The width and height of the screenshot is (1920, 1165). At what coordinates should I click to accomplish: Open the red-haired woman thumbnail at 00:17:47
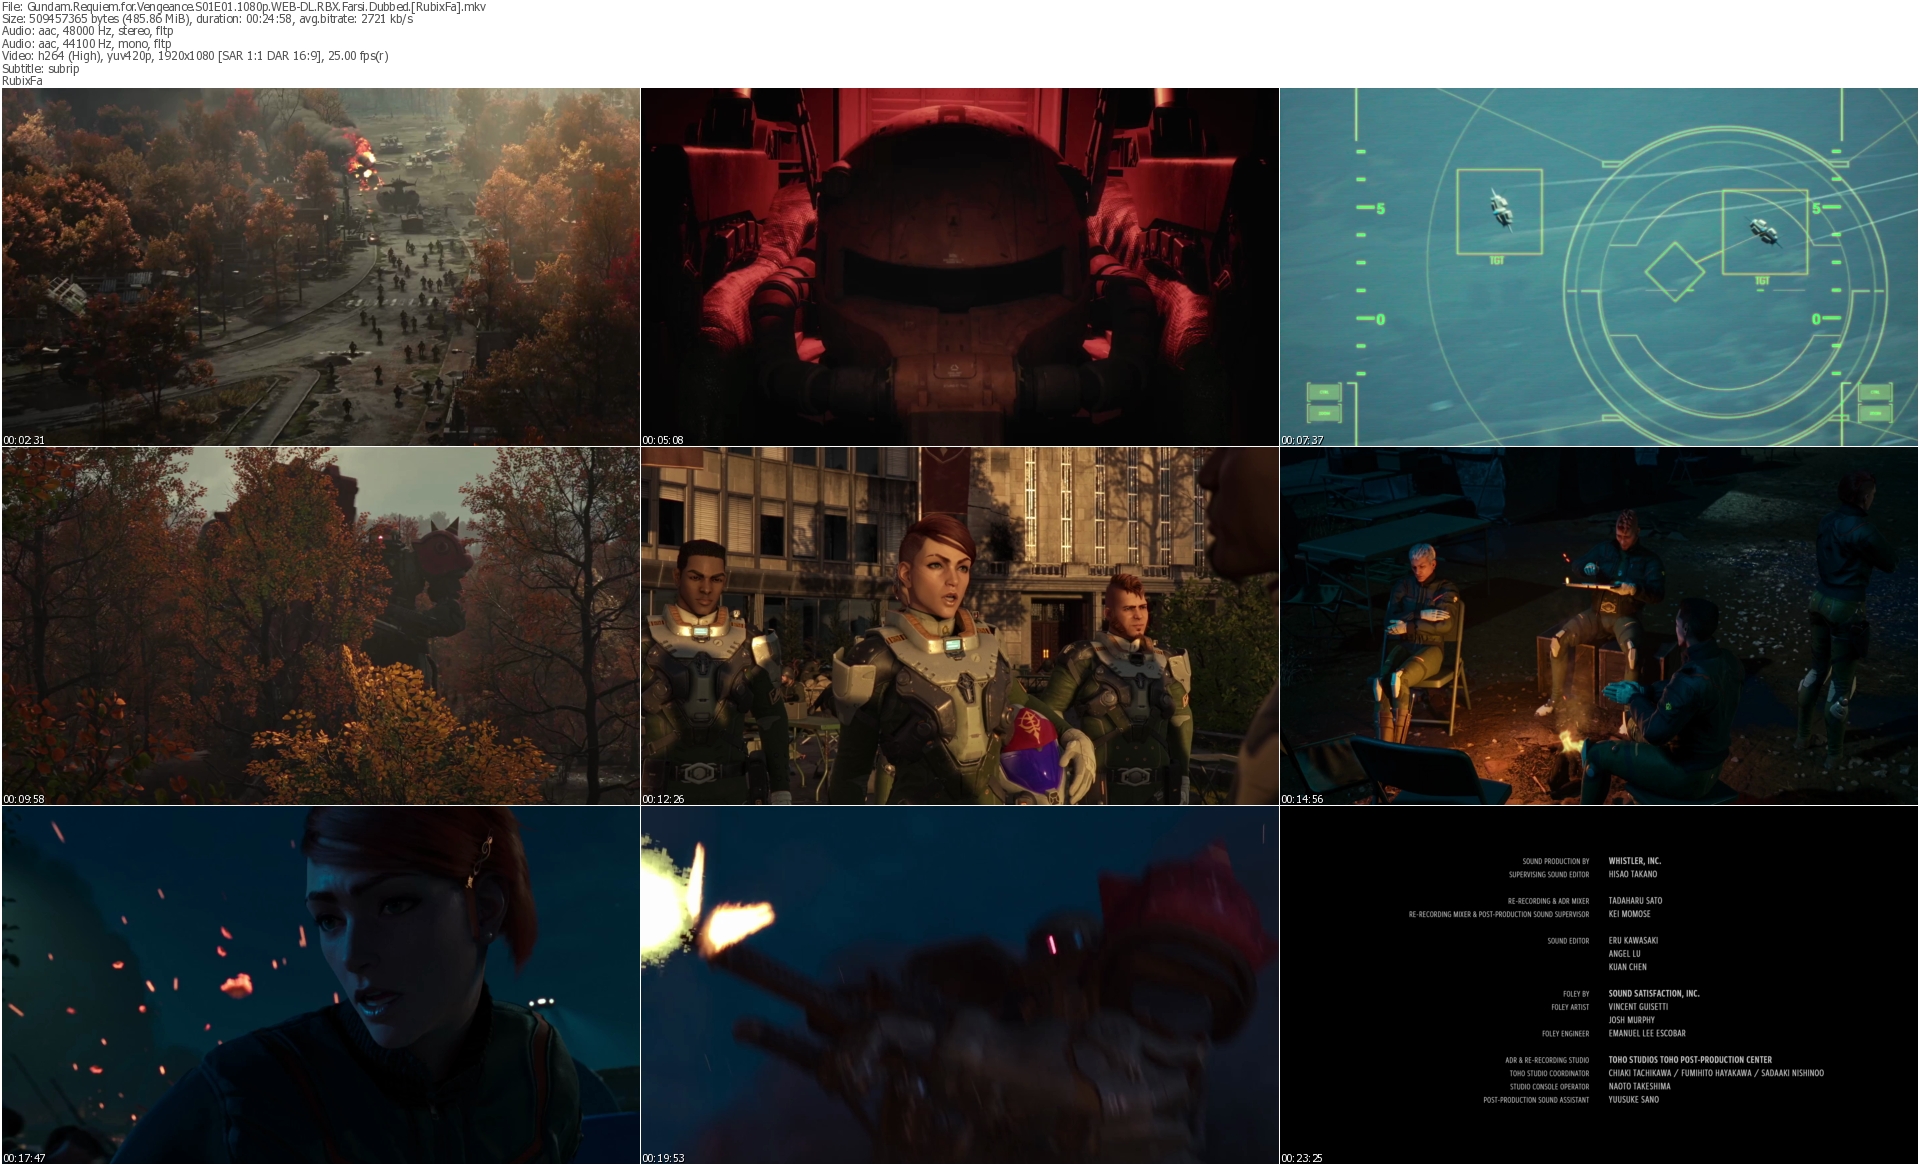coord(320,984)
